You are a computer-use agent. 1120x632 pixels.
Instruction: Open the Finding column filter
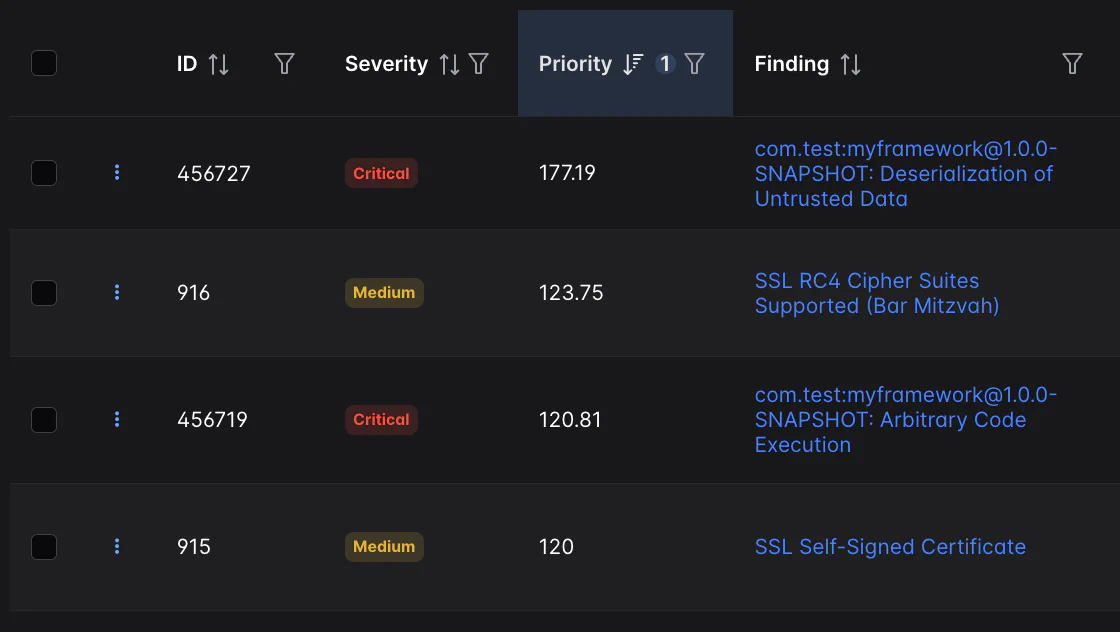(1072, 65)
